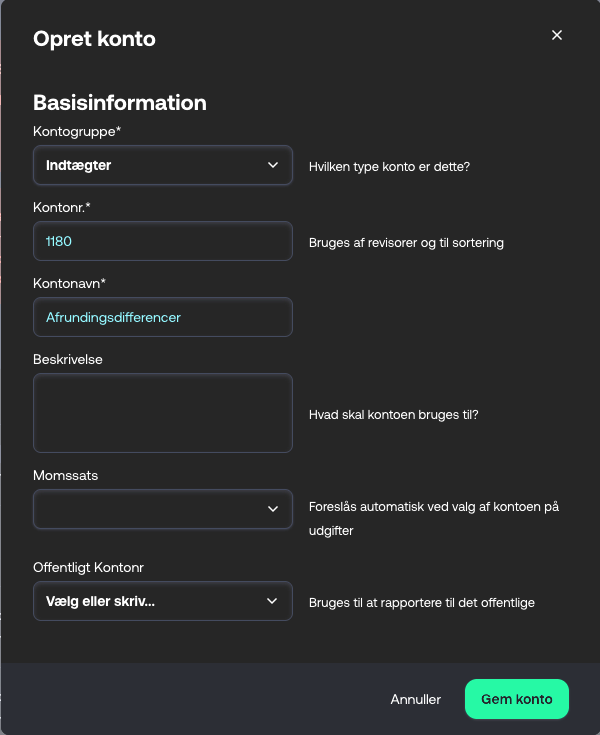Click the 'Bruges til at rapportere' help text
The width and height of the screenshot is (600, 735).
coord(421,602)
